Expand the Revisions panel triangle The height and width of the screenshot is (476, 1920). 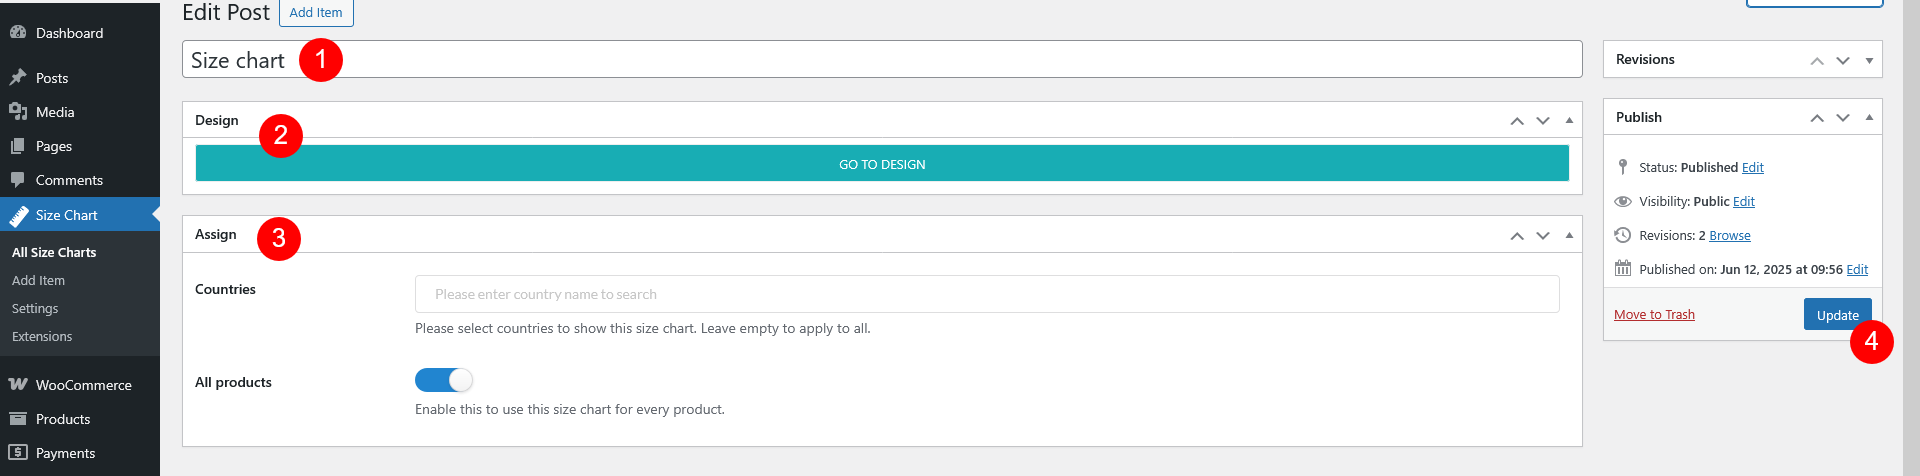pyautogui.click(x=1869, y=60)
